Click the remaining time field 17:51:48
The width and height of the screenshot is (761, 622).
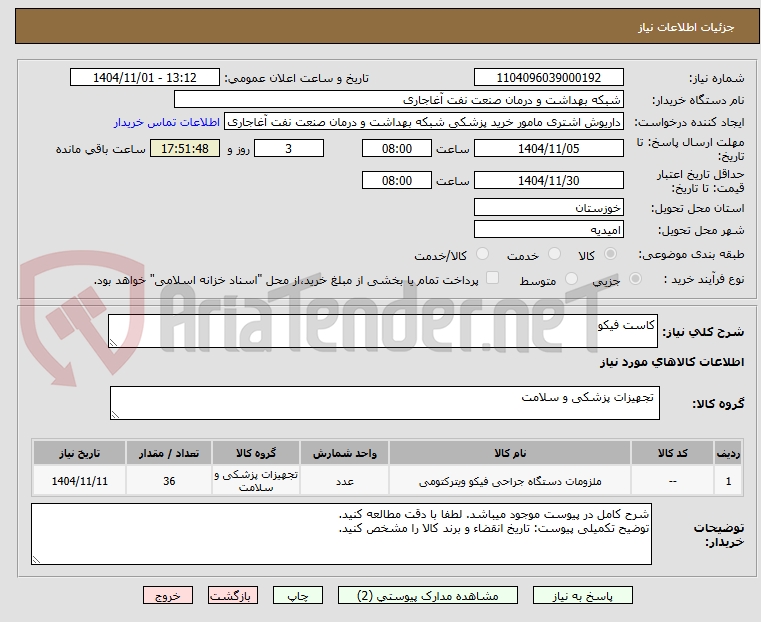point(185,148)
